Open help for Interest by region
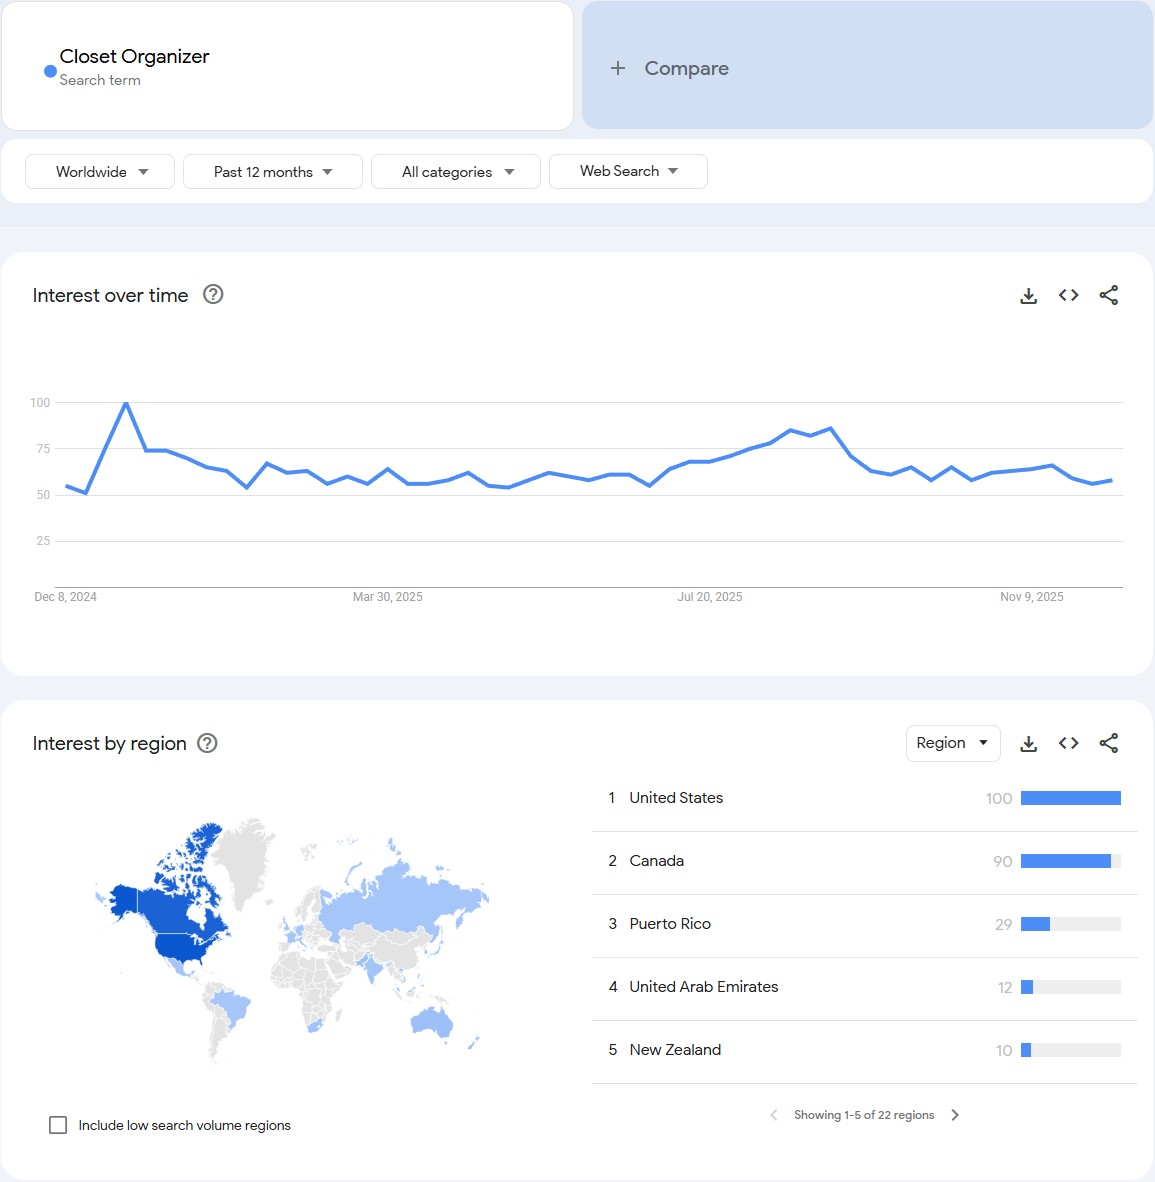 (x=207, y=743)
